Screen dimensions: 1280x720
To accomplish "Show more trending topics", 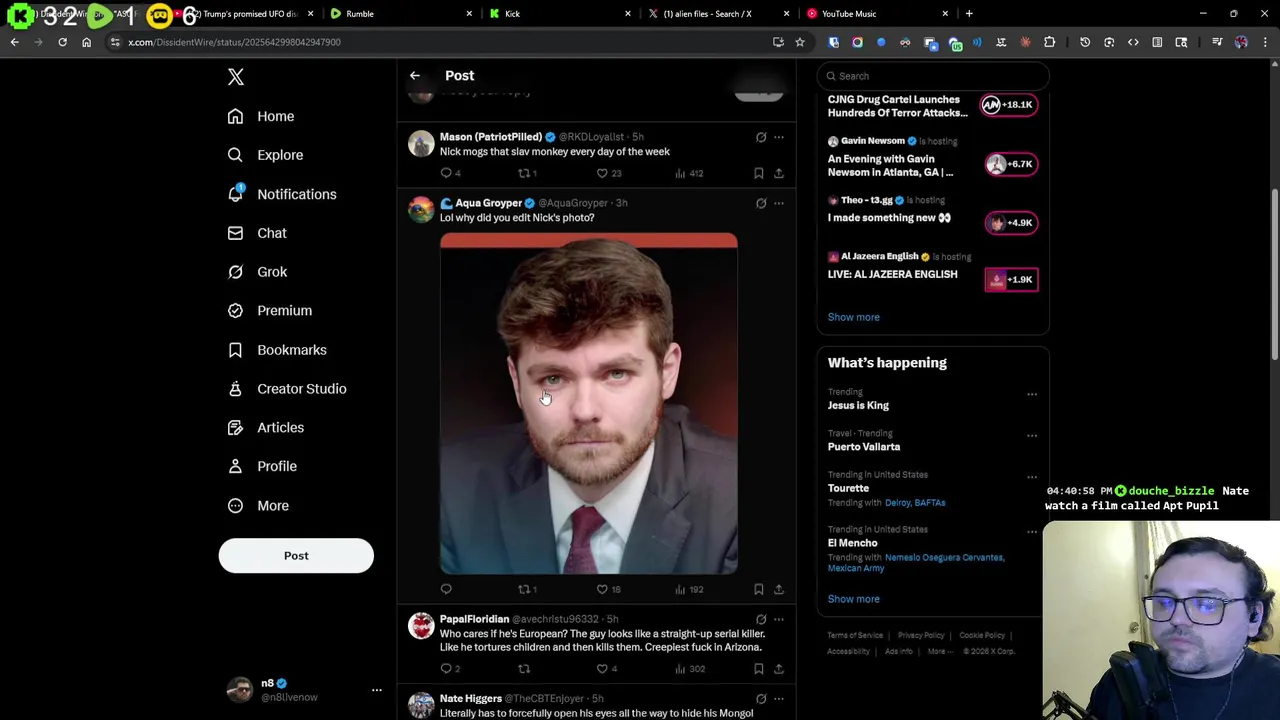I will pyautogui.click(x=853, y=599).
